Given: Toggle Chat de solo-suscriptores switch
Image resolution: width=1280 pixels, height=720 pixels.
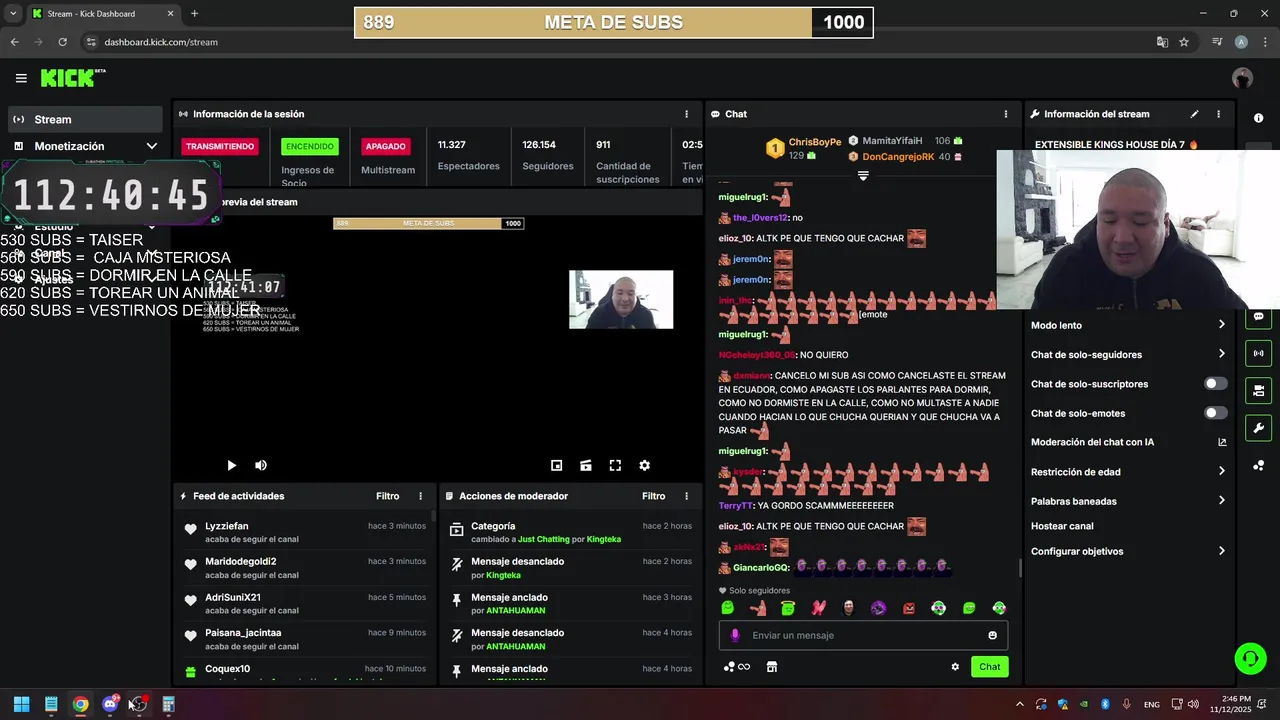Looking at the screenshot, I should tap(1215, 384).
